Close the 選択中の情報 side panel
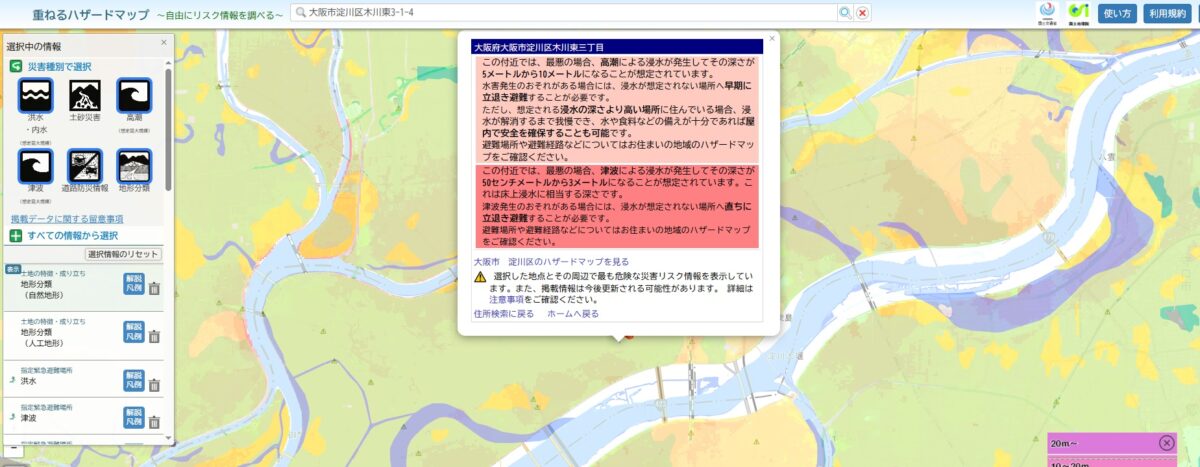 click(x=166, y=45)
